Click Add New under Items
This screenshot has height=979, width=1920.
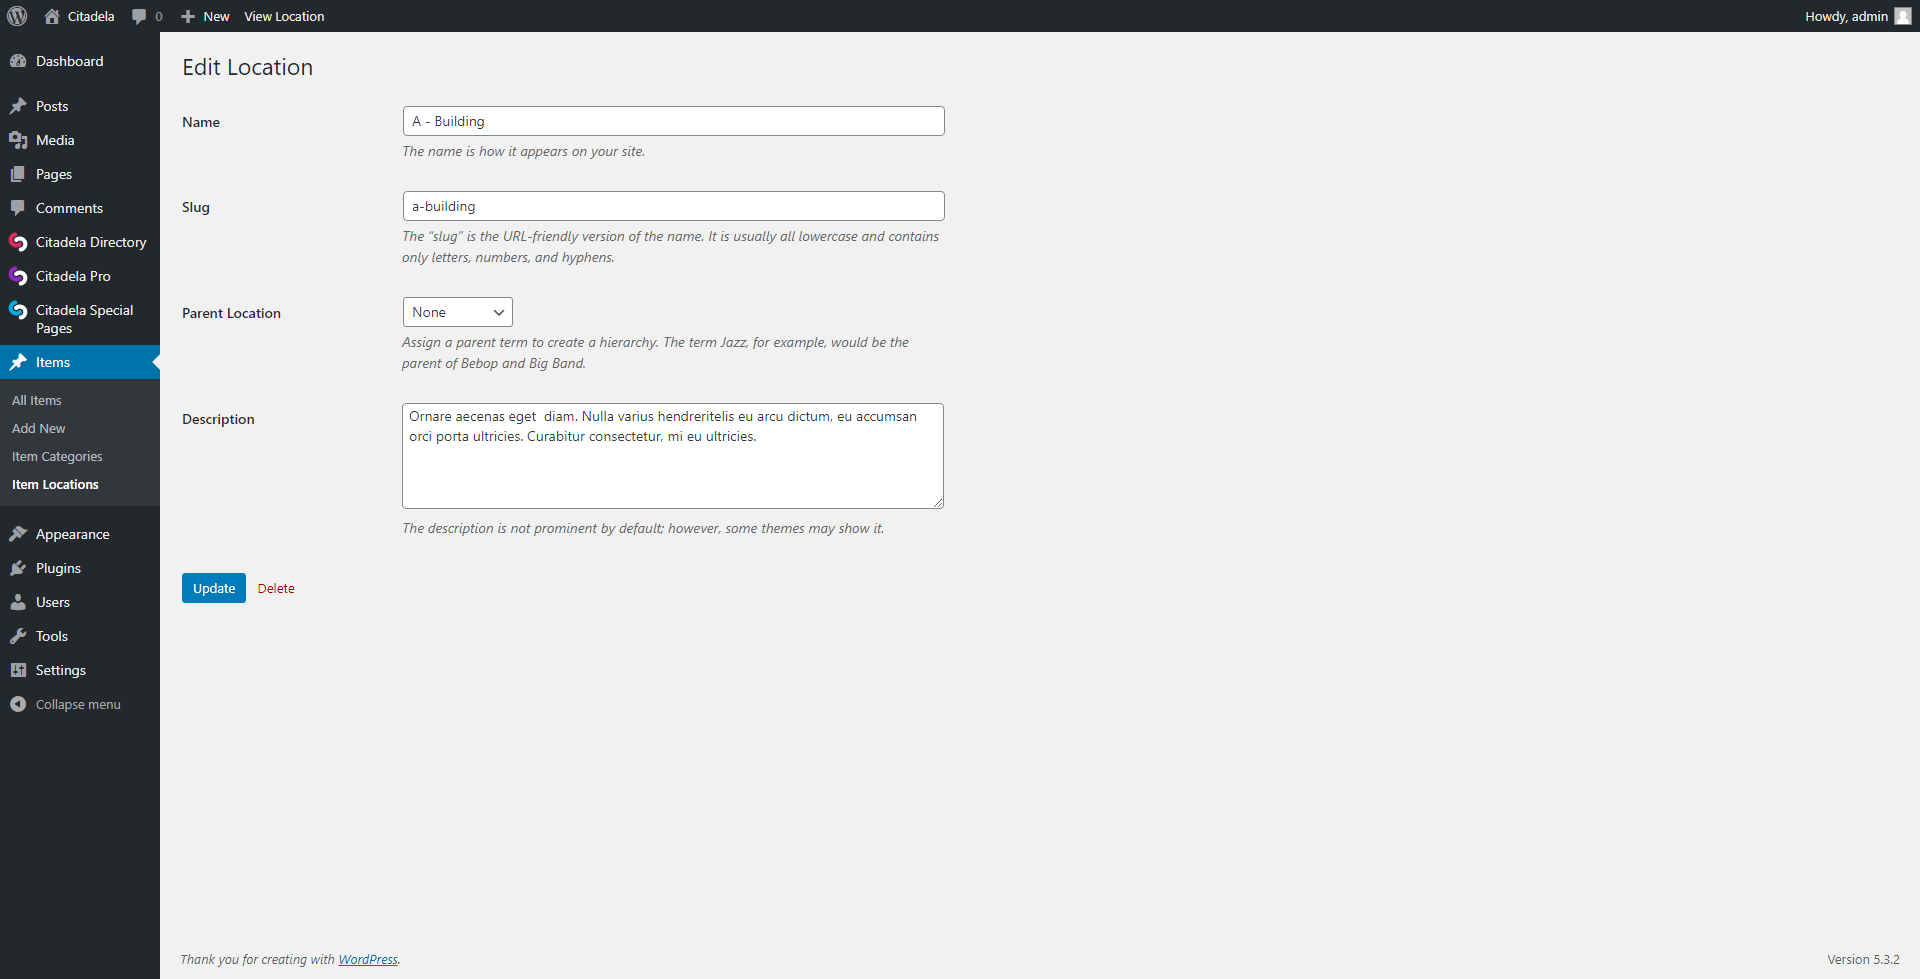pos(39,428)
